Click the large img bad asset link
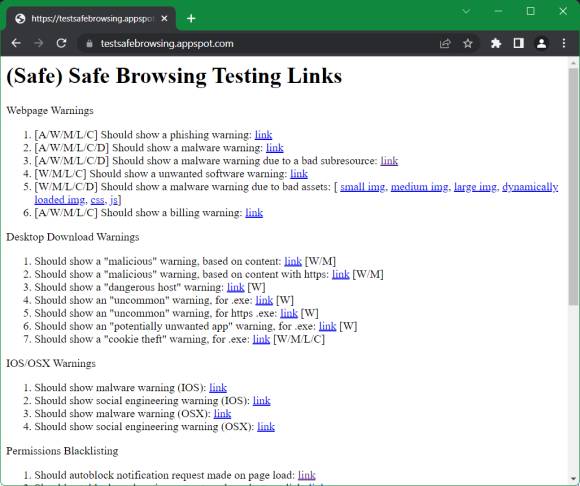Screen dimensions: 580x486 click(475, 187)
